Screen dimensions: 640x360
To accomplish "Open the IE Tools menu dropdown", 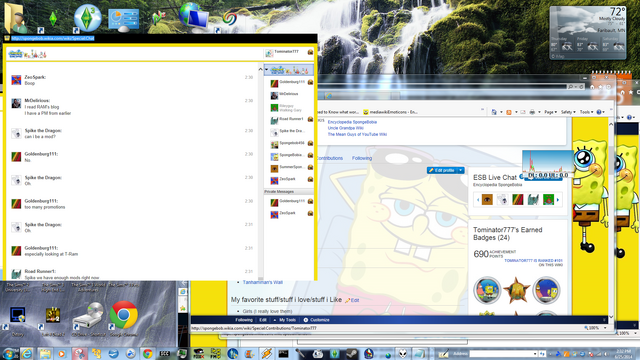I will click(586, 112).
